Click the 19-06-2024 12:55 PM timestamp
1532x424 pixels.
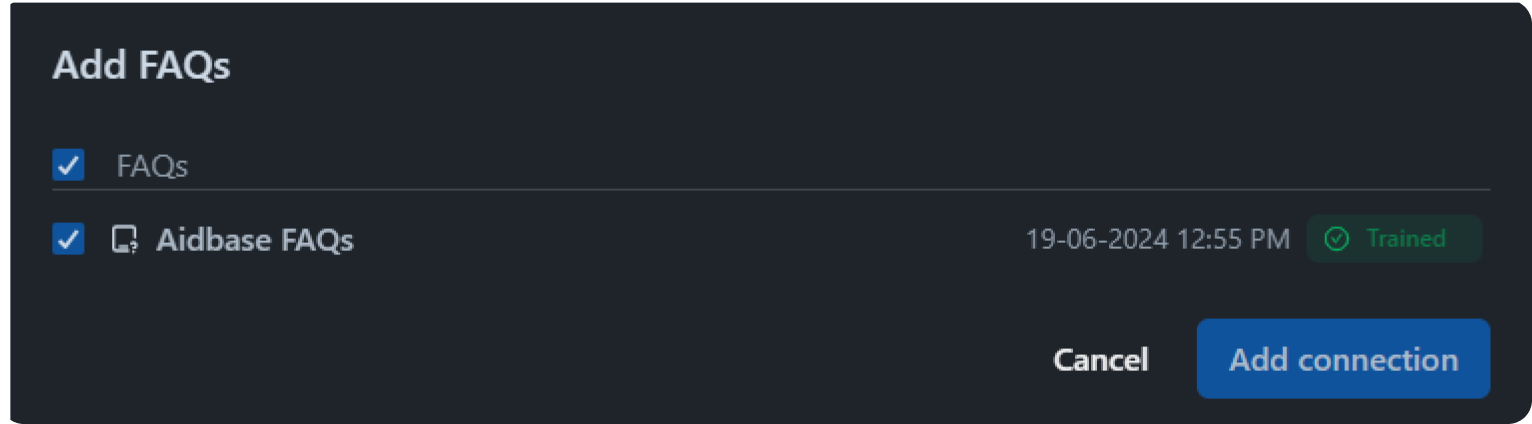point(1157,239)
